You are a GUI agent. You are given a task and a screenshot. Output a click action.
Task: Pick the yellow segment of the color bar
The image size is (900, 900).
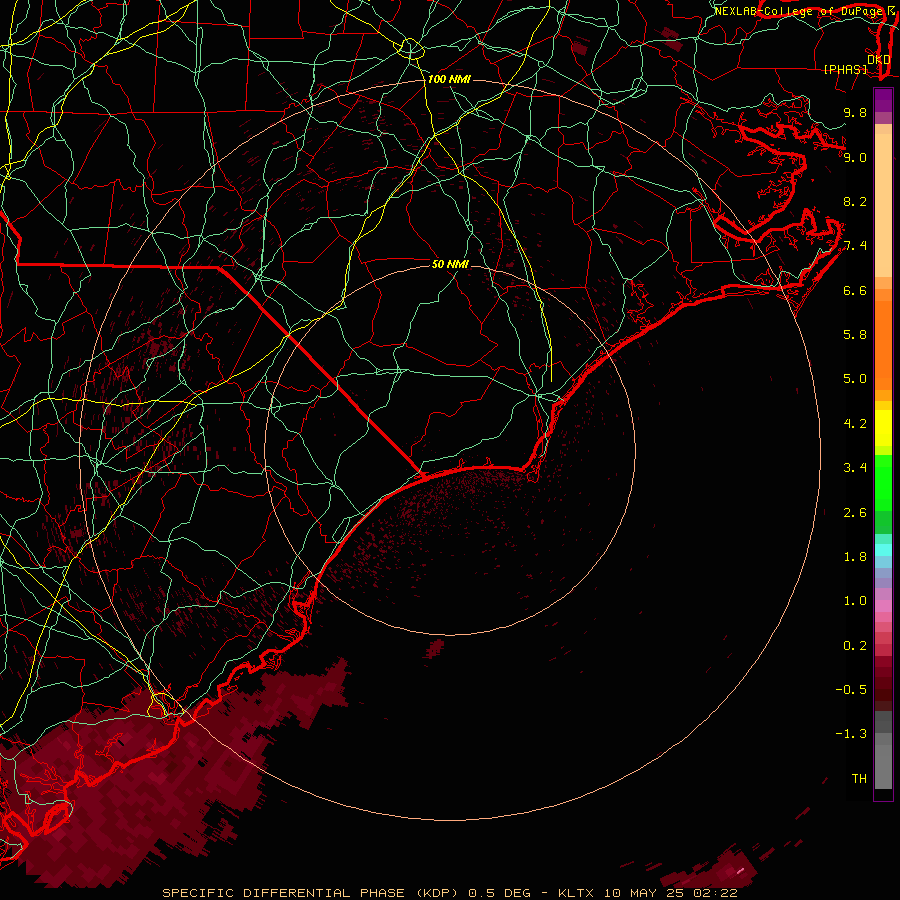[x=883, y=428]
